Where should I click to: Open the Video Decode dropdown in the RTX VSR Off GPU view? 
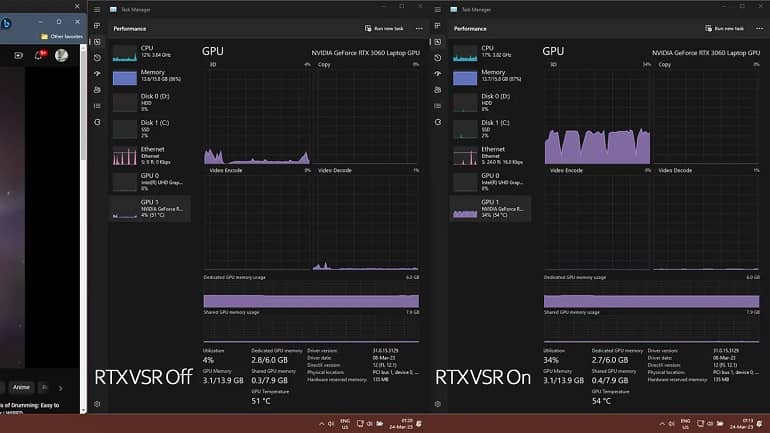pyautogui.click(x=334, y=170)
